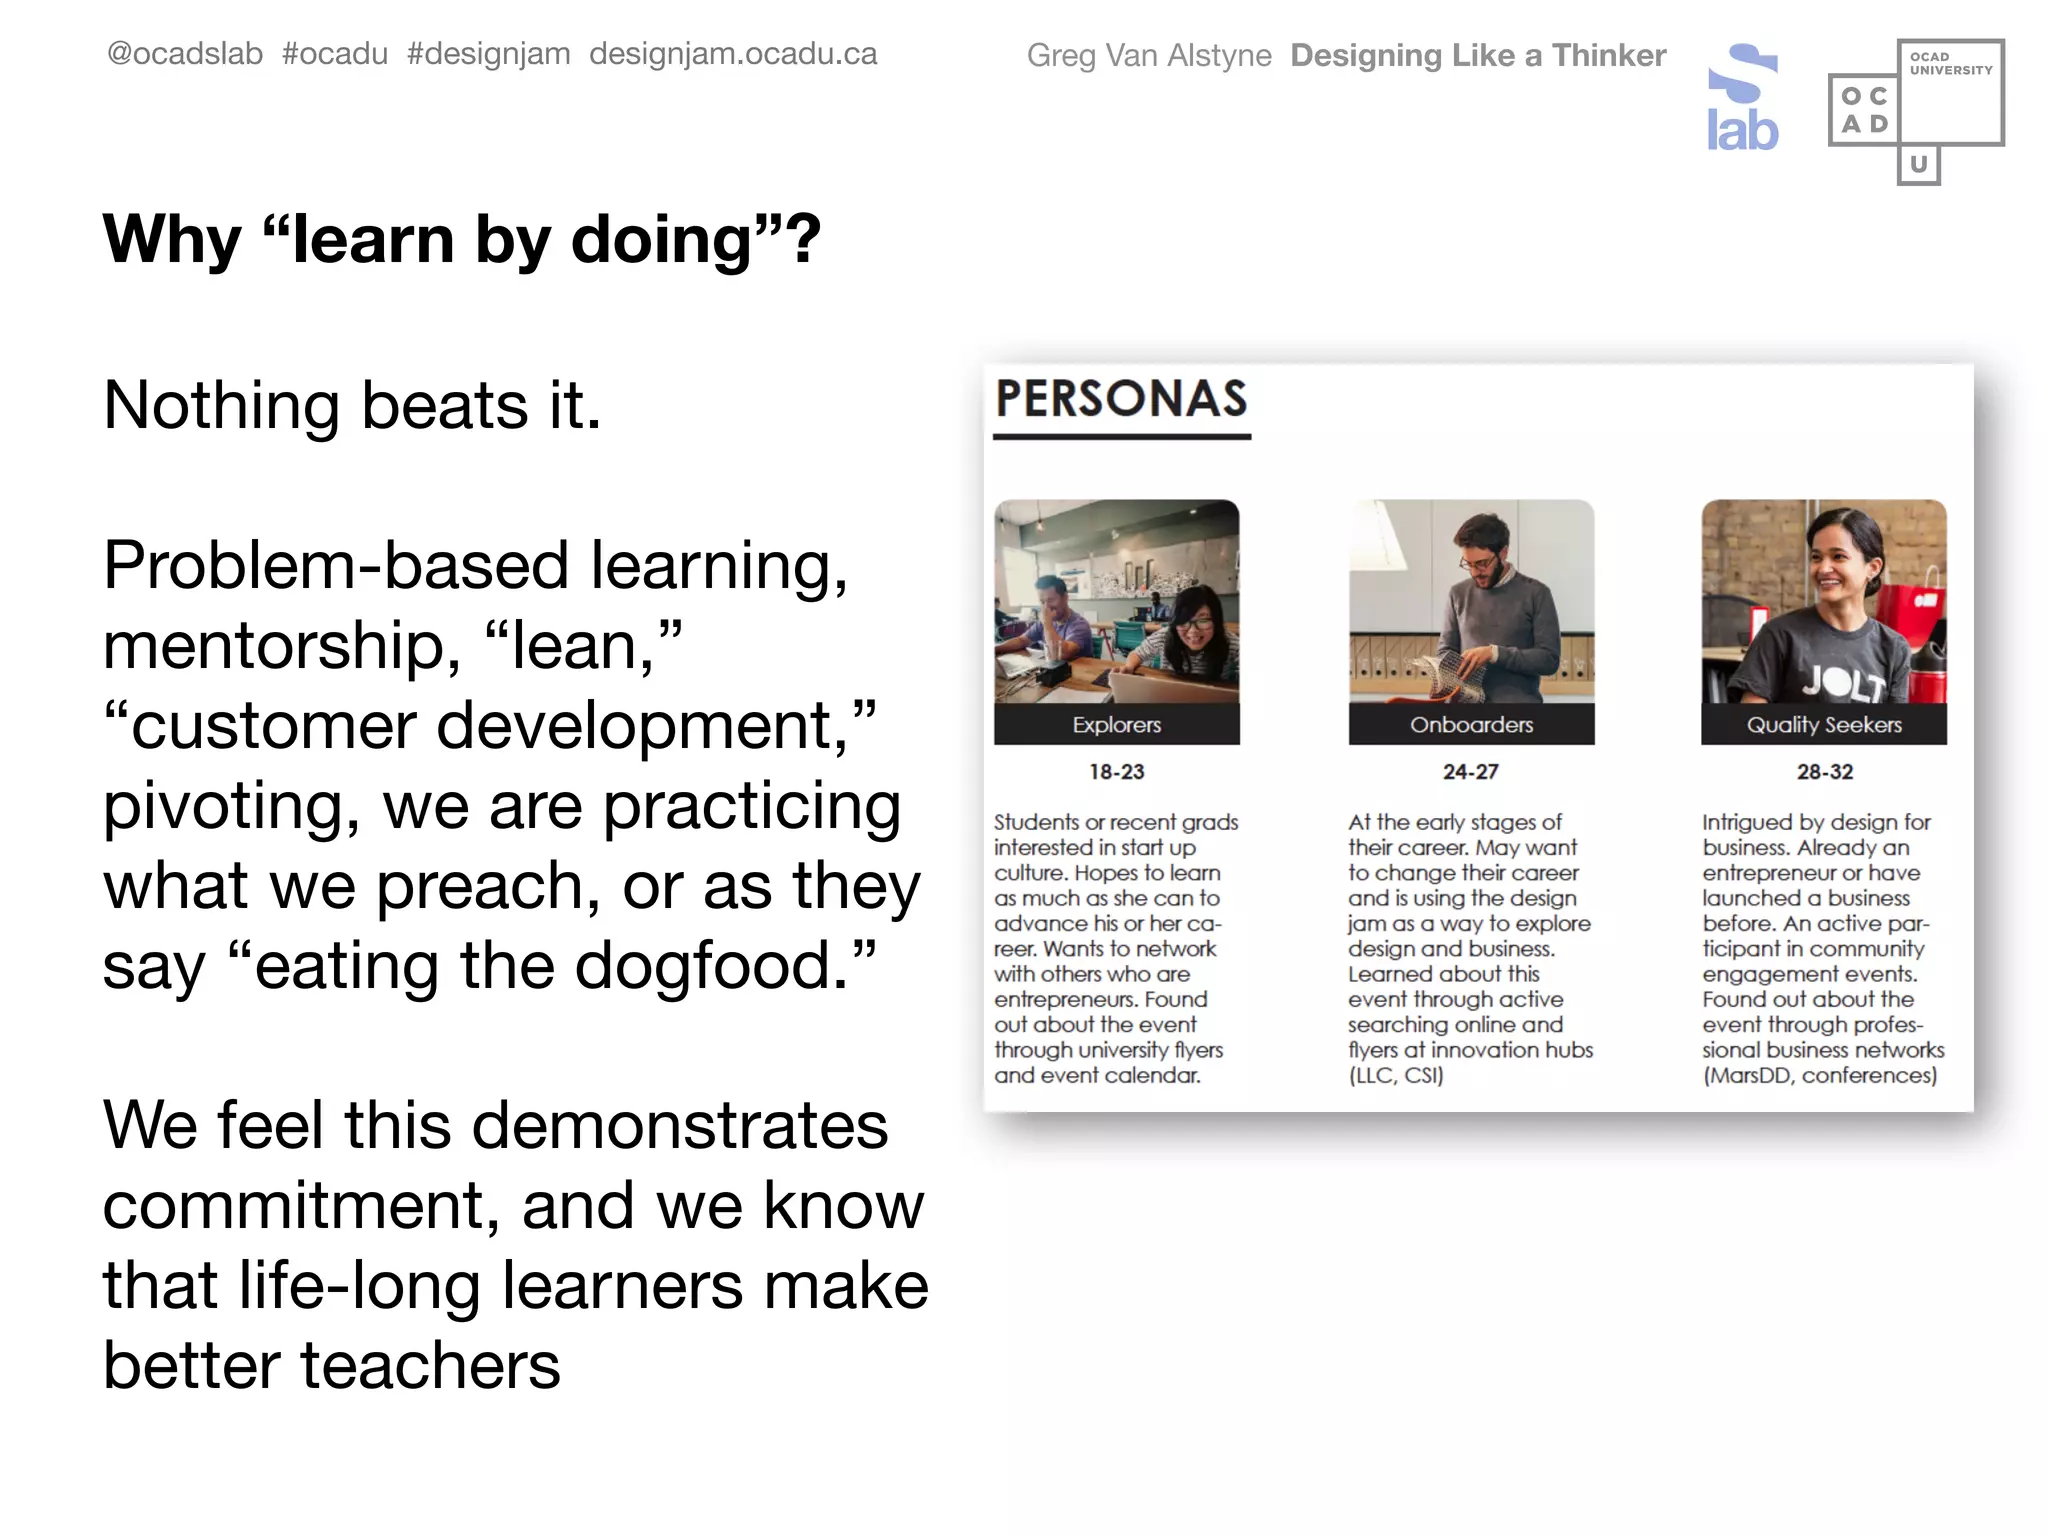This screenshot has width=2048, height=1536.
Task: Click the Quality Seekers description text
Action: pos(1824,948)
